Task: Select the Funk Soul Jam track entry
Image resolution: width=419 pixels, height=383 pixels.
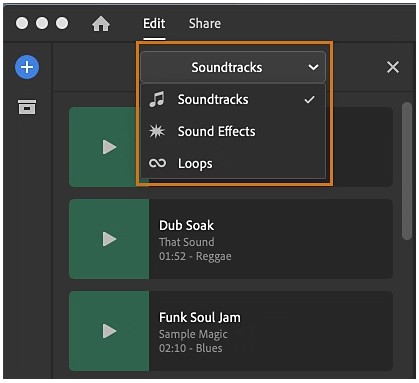Action: 231,331
